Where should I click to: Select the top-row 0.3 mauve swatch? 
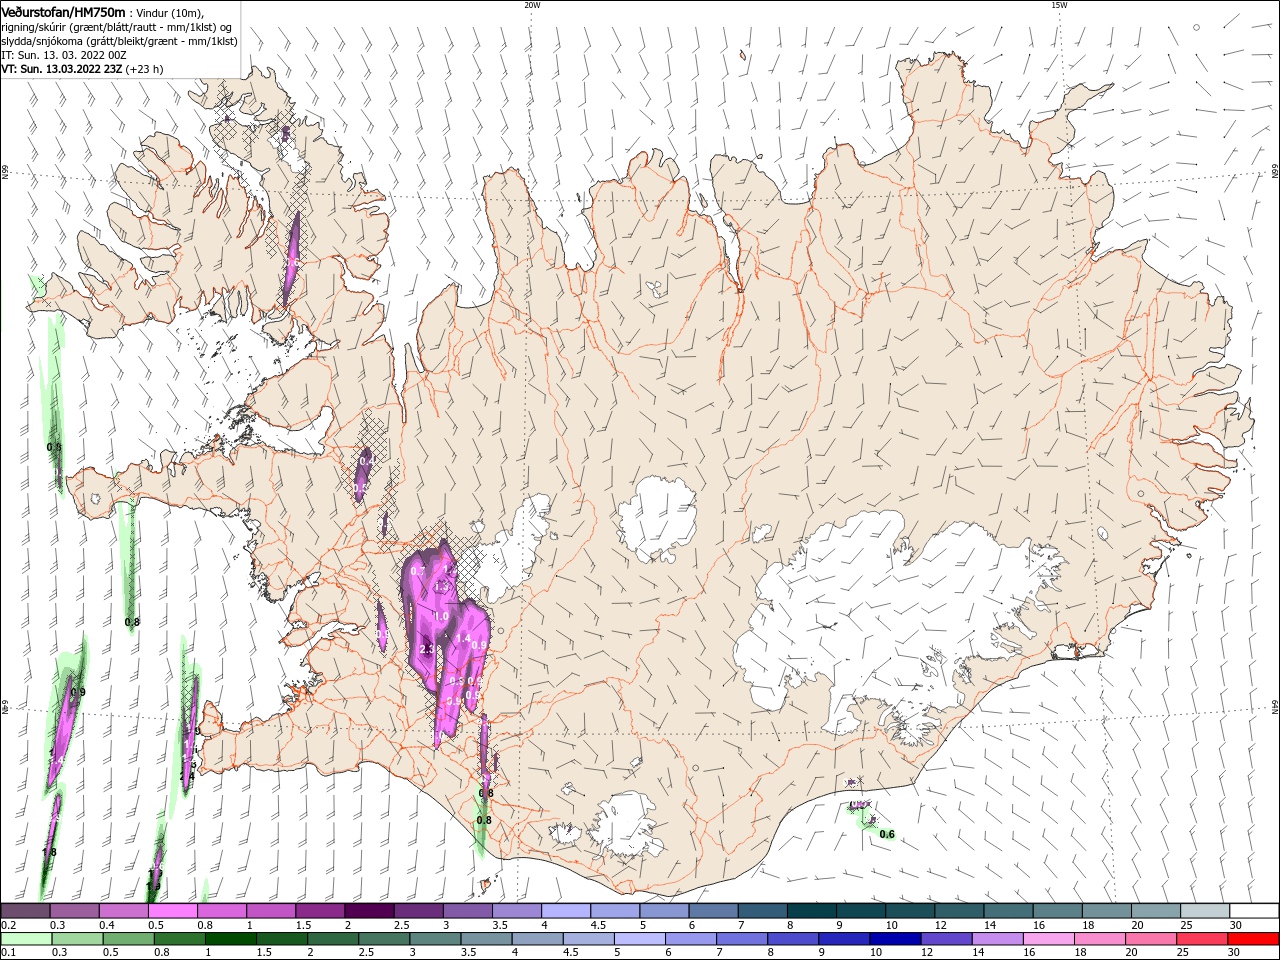74,911
